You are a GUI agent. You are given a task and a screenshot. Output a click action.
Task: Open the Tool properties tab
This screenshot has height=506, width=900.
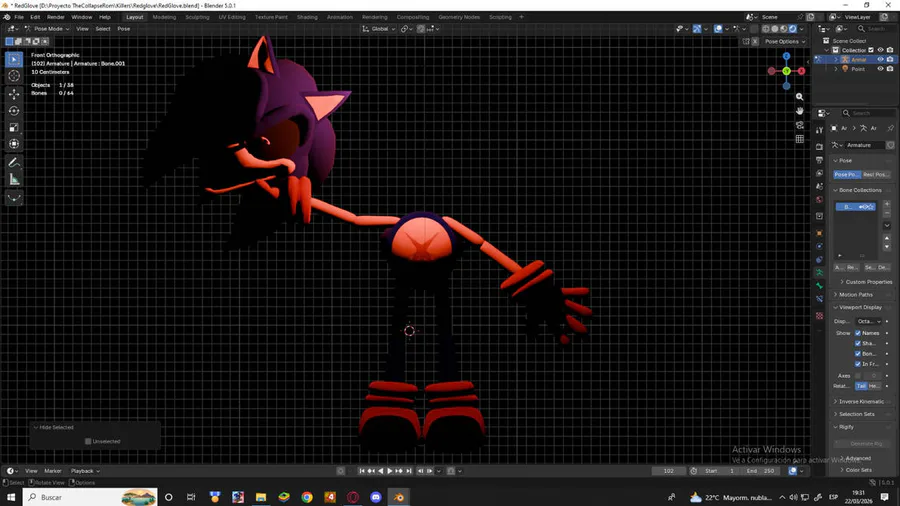pos(820,130)
